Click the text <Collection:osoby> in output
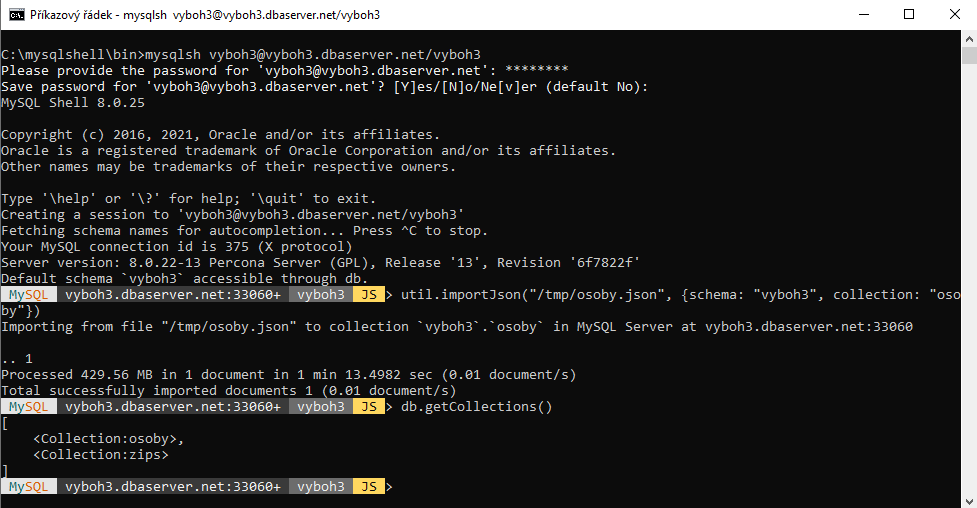Screen dimensions: 977x508 coord(105,439)
